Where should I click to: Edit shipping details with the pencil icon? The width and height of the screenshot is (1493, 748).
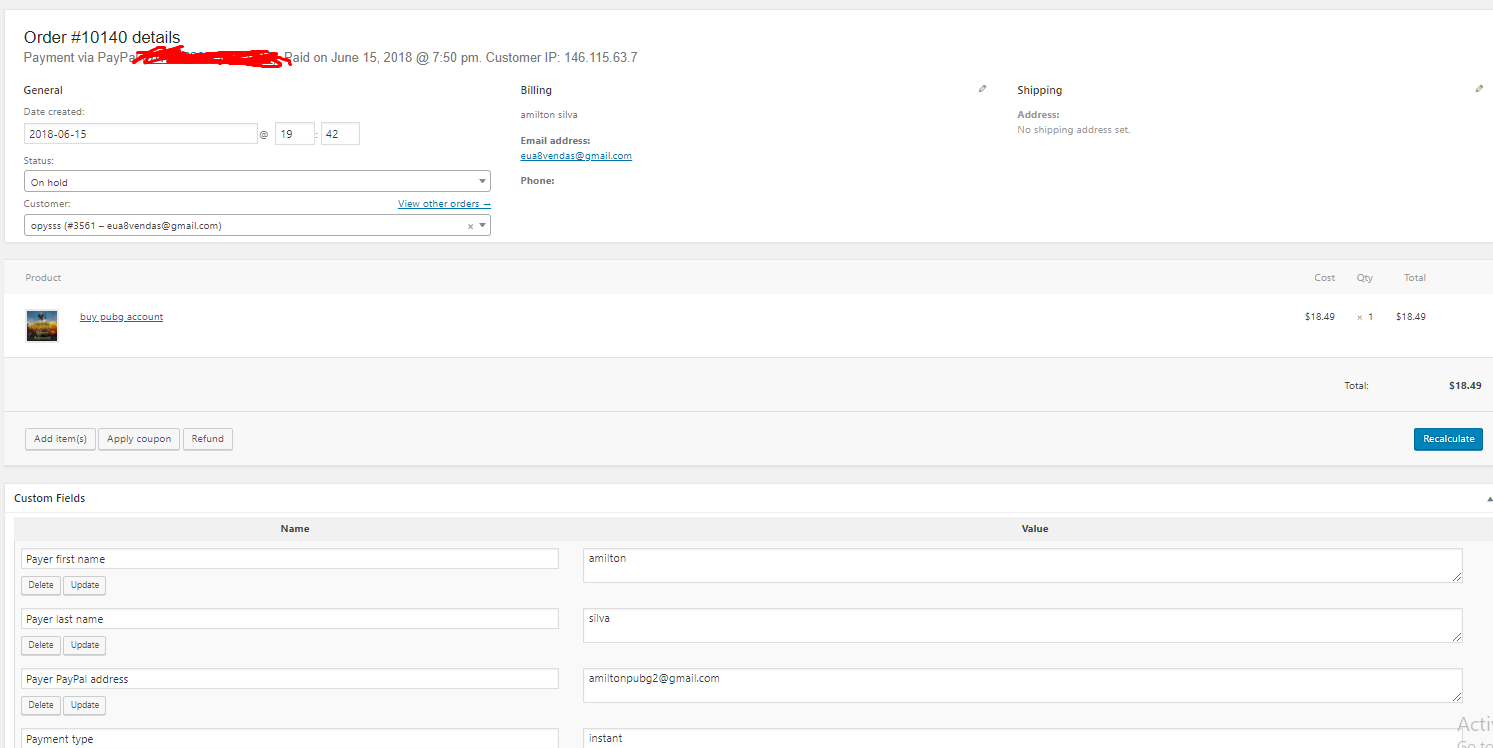[x=1479, y=89]
